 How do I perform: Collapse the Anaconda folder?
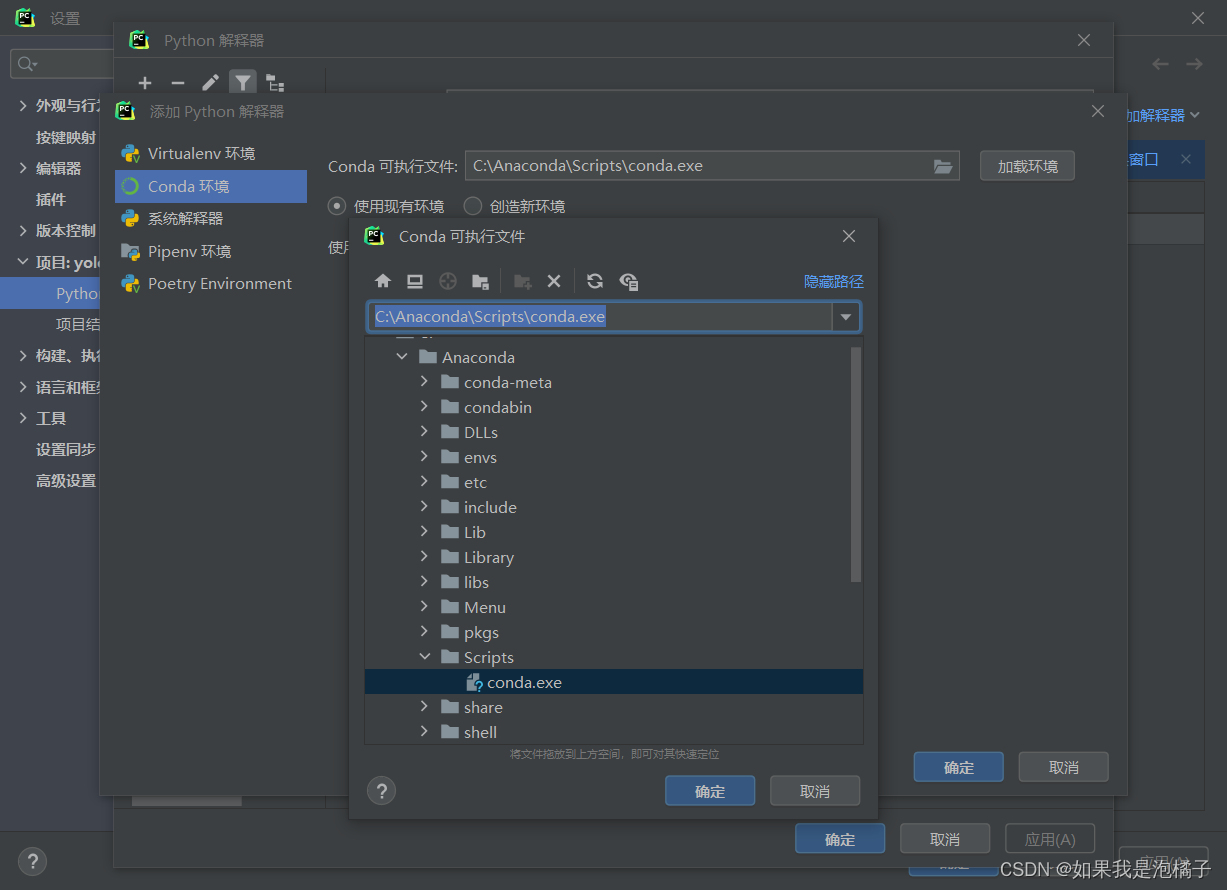pos(402,357)
